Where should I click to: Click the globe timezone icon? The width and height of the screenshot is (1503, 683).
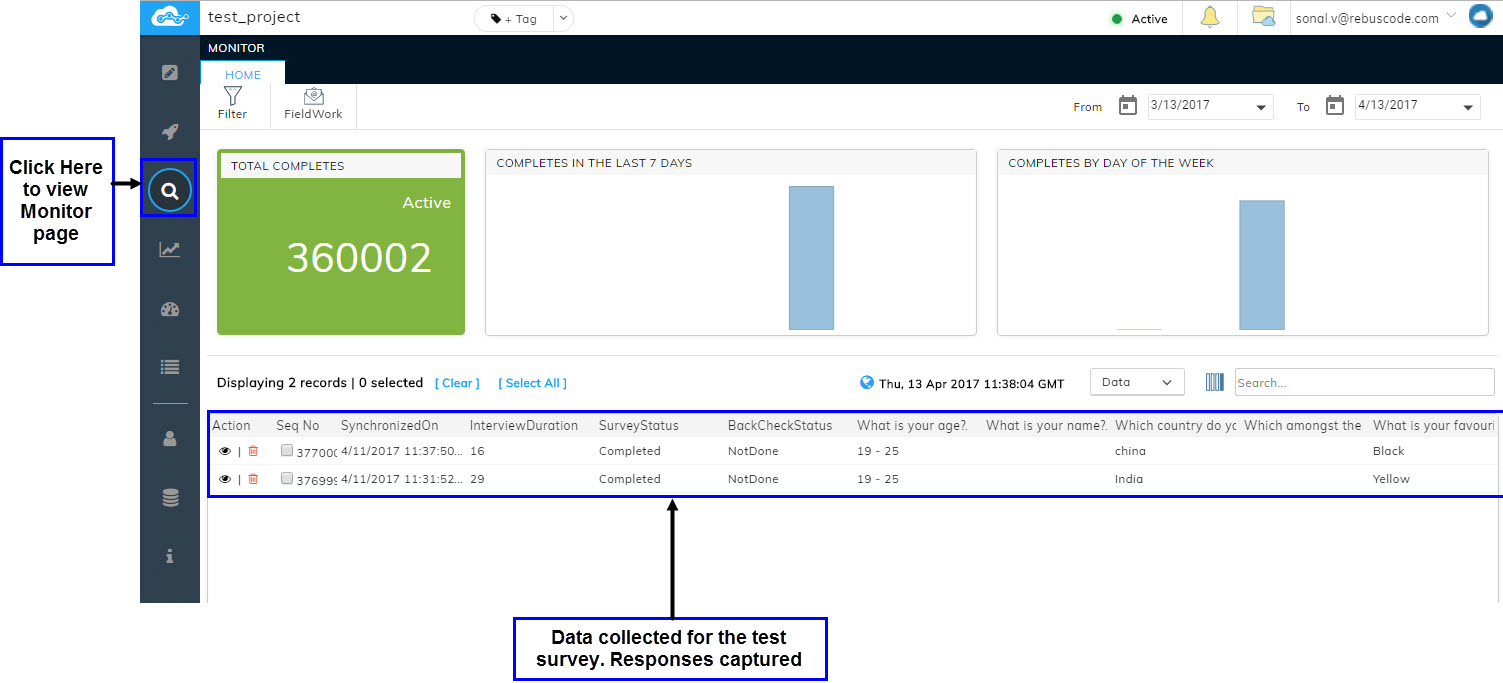[x=867, y=382]
